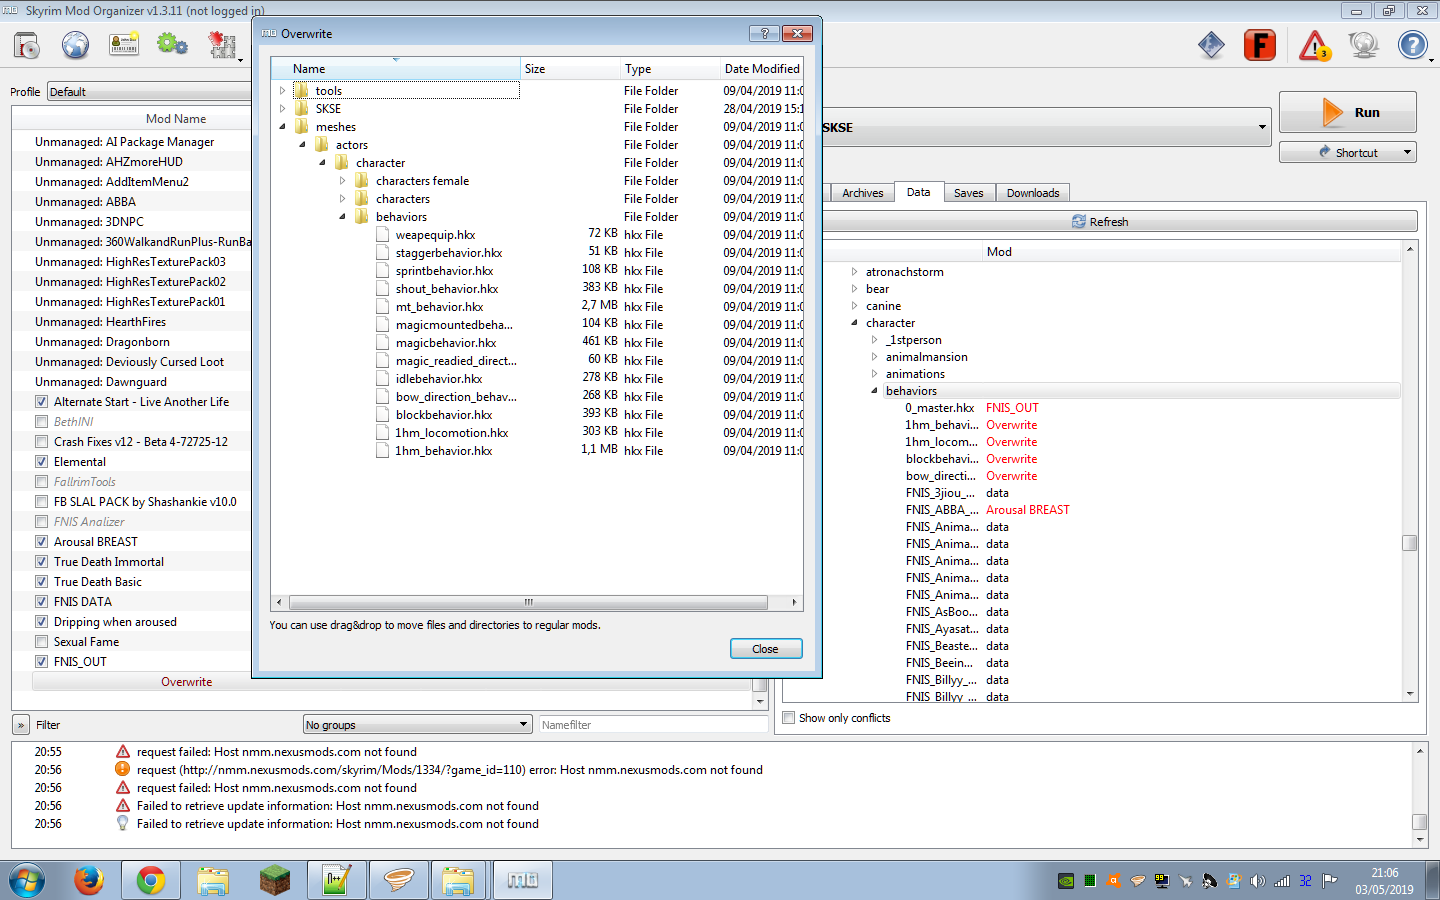Open the Downloads tab
This screenshot has width=1440, height=900.
[1033, 193]
